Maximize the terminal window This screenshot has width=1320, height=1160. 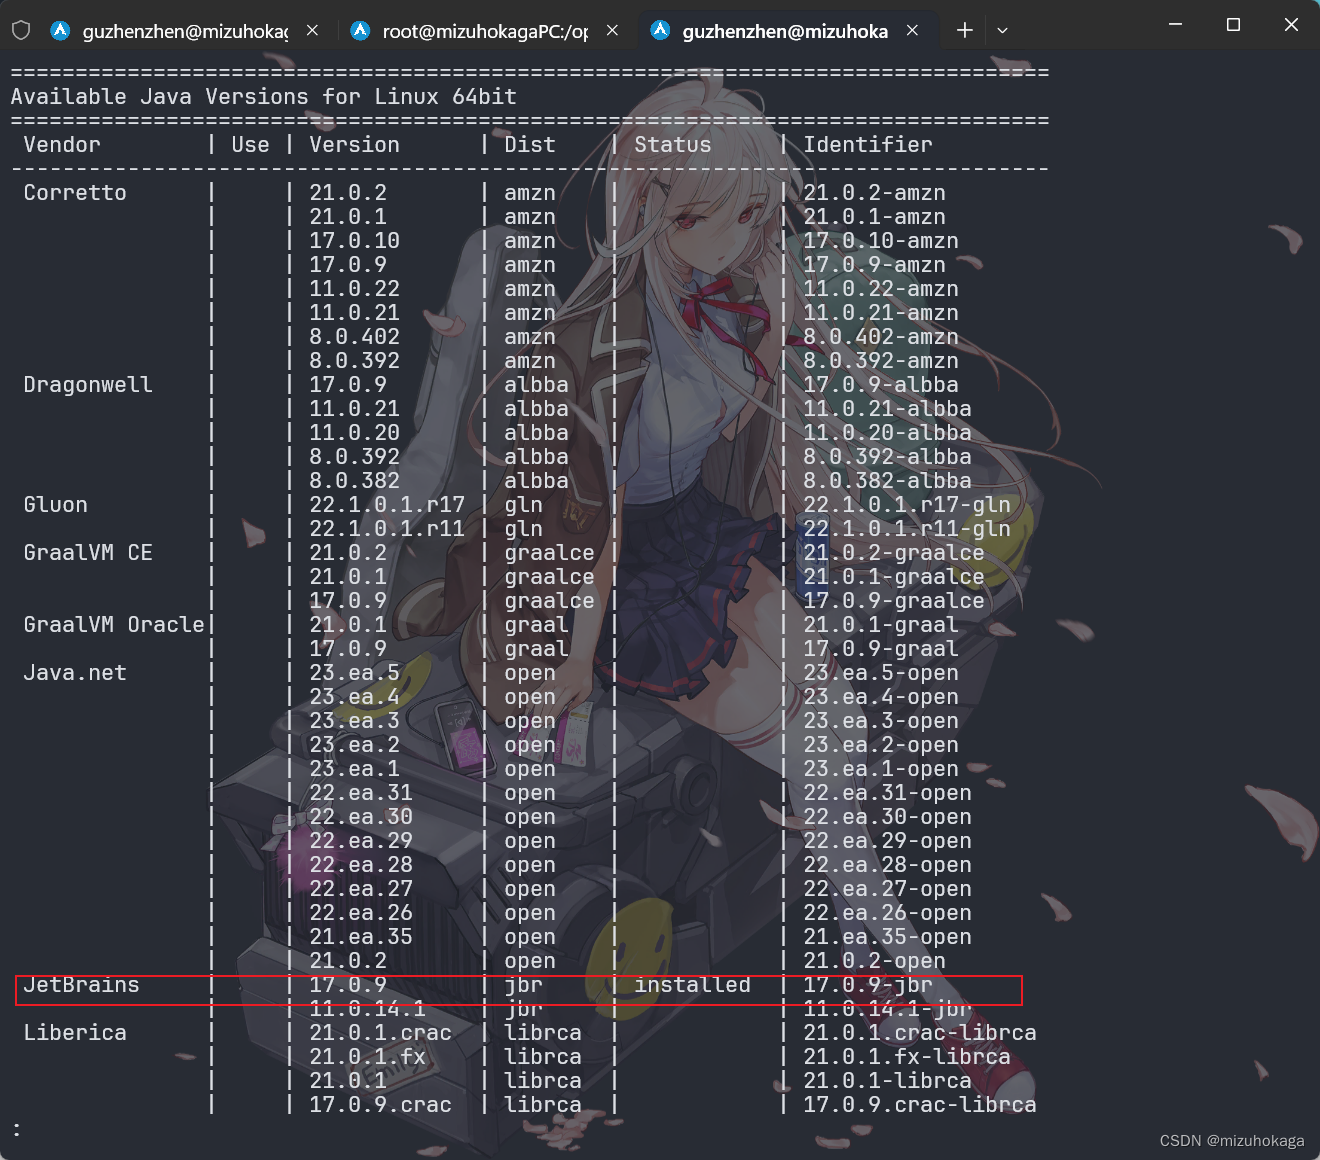click(1233, 25)
